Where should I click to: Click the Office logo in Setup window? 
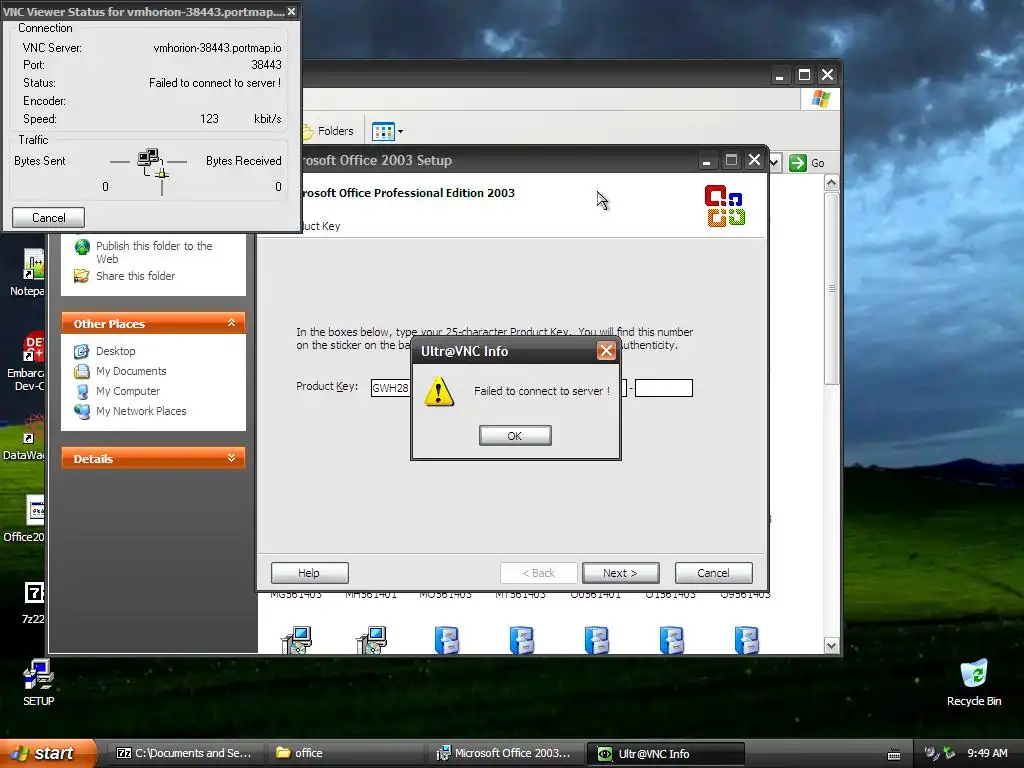725,206
